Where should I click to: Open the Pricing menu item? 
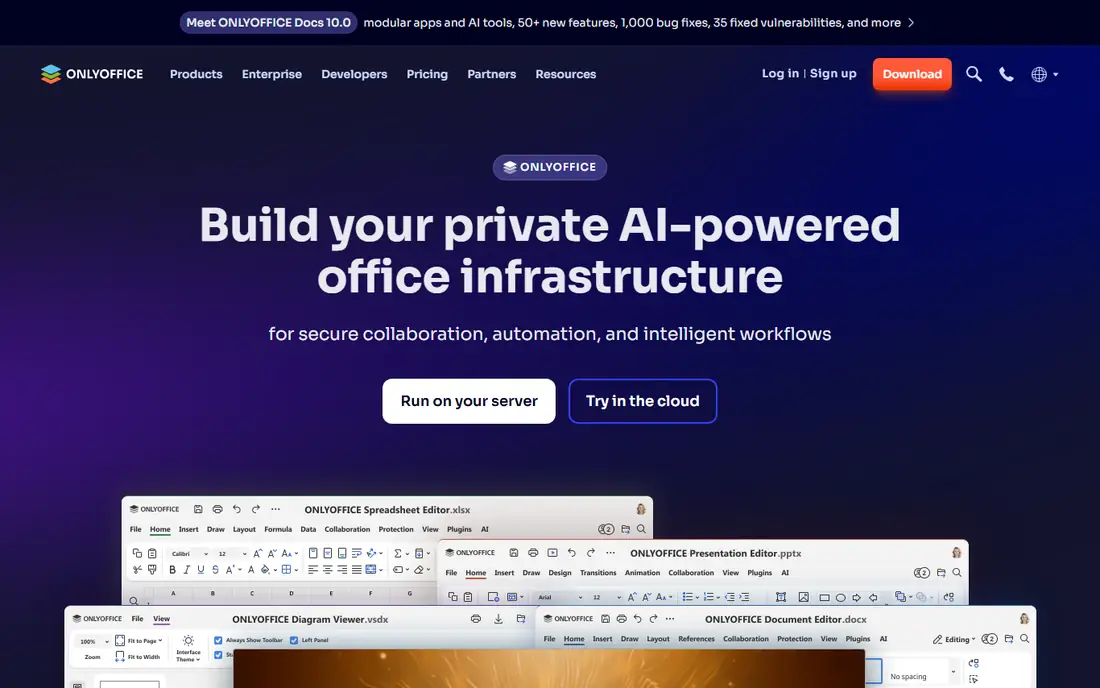pyautogui.click(x=427, y=74)
